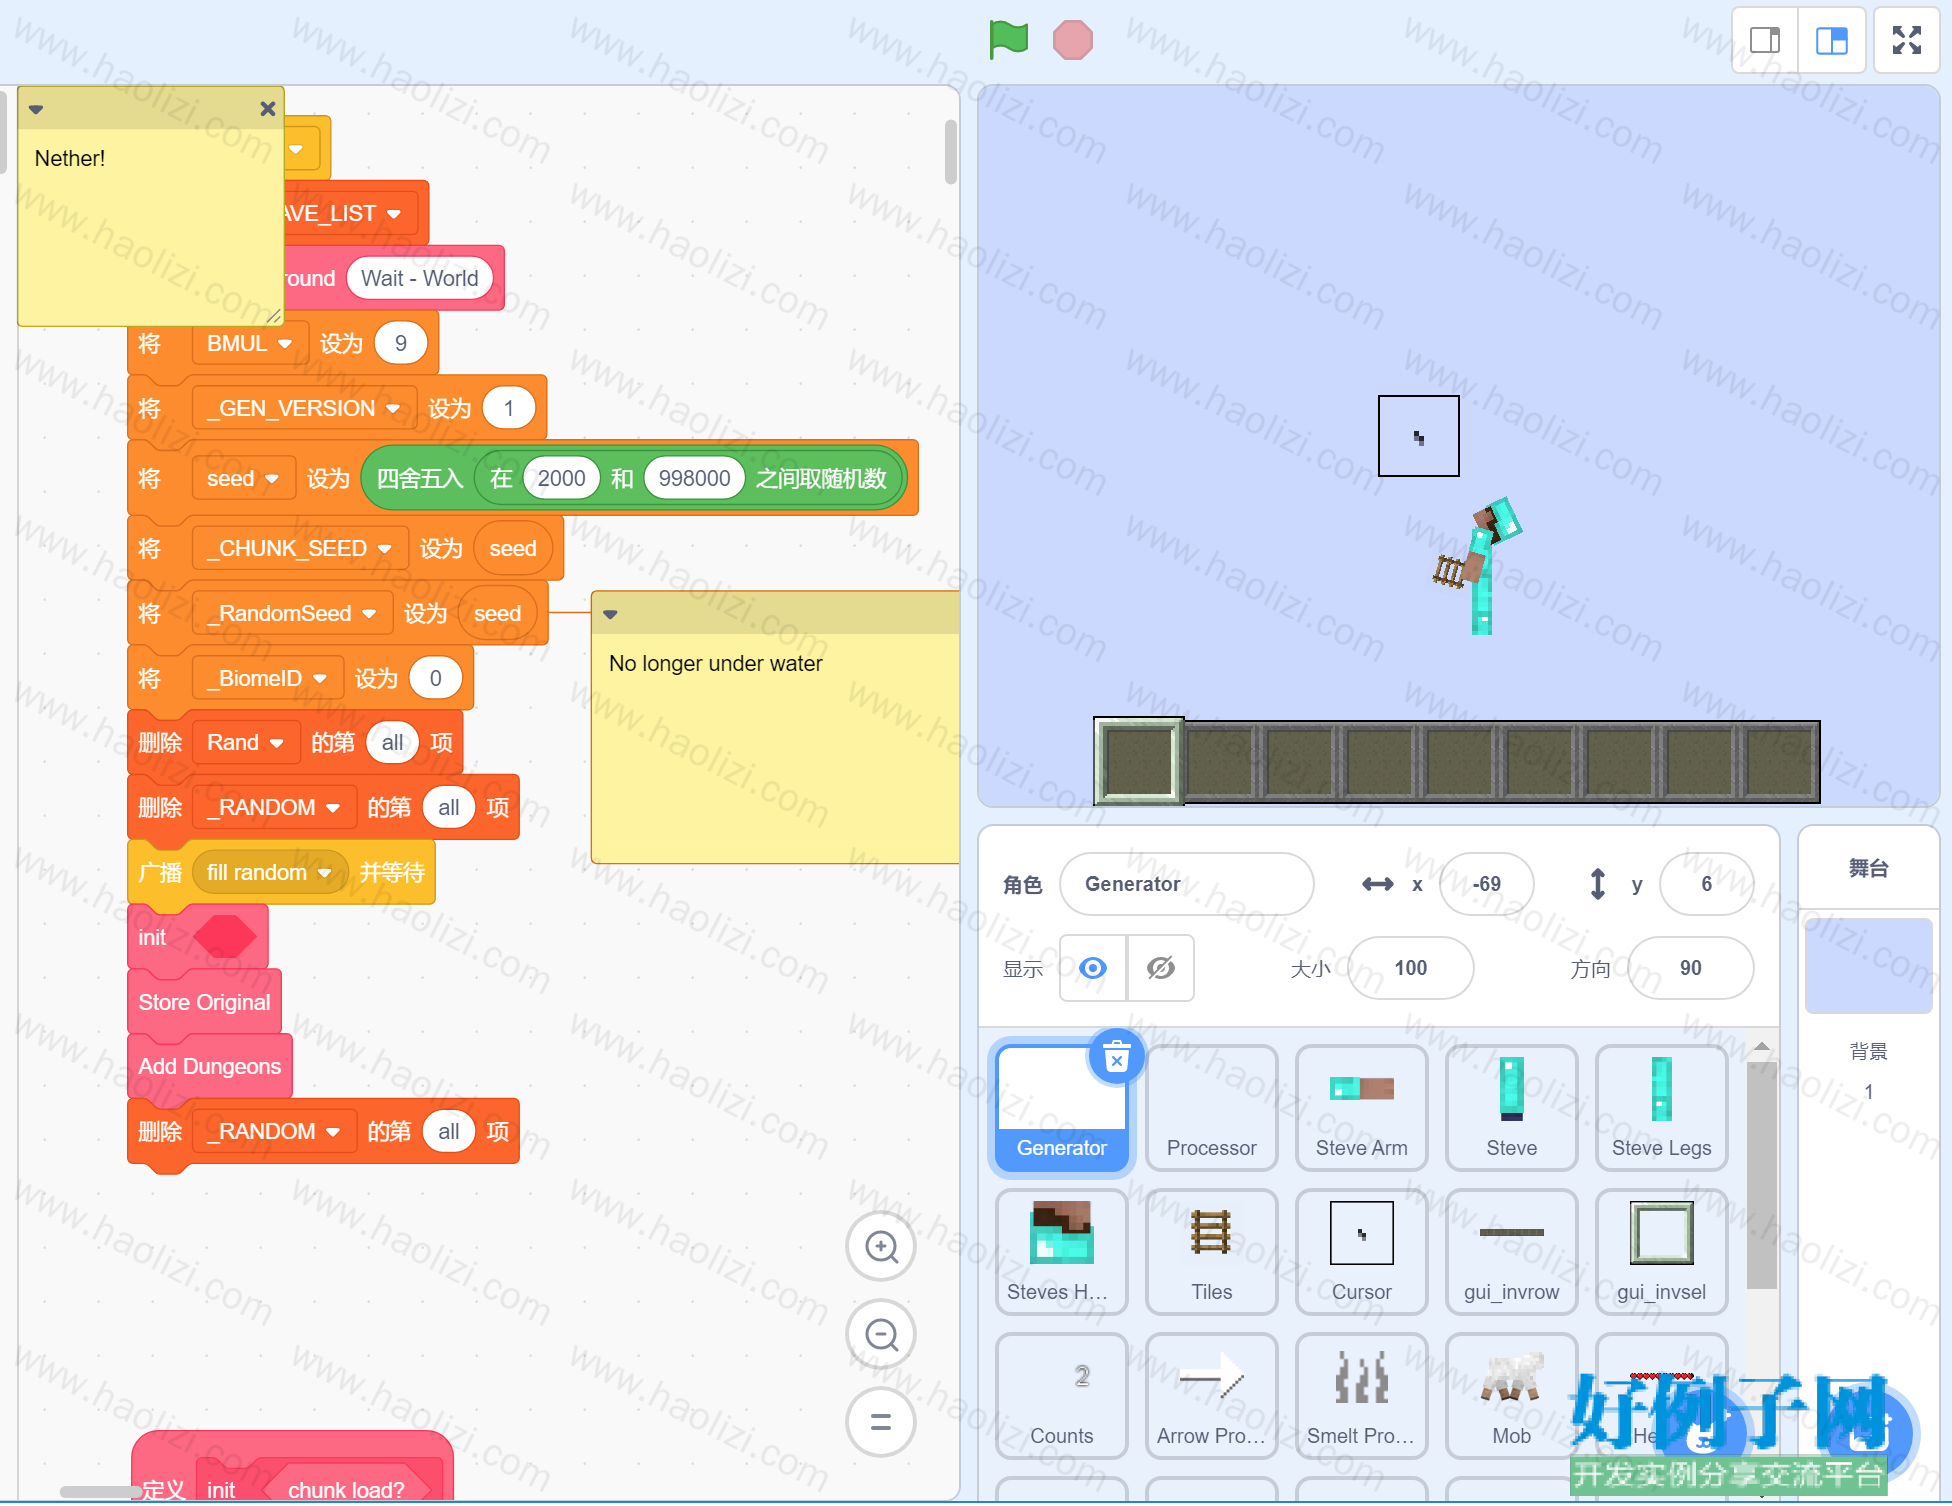
Task: Close the Nether! comment note
Action: click(x=267, y=109)
